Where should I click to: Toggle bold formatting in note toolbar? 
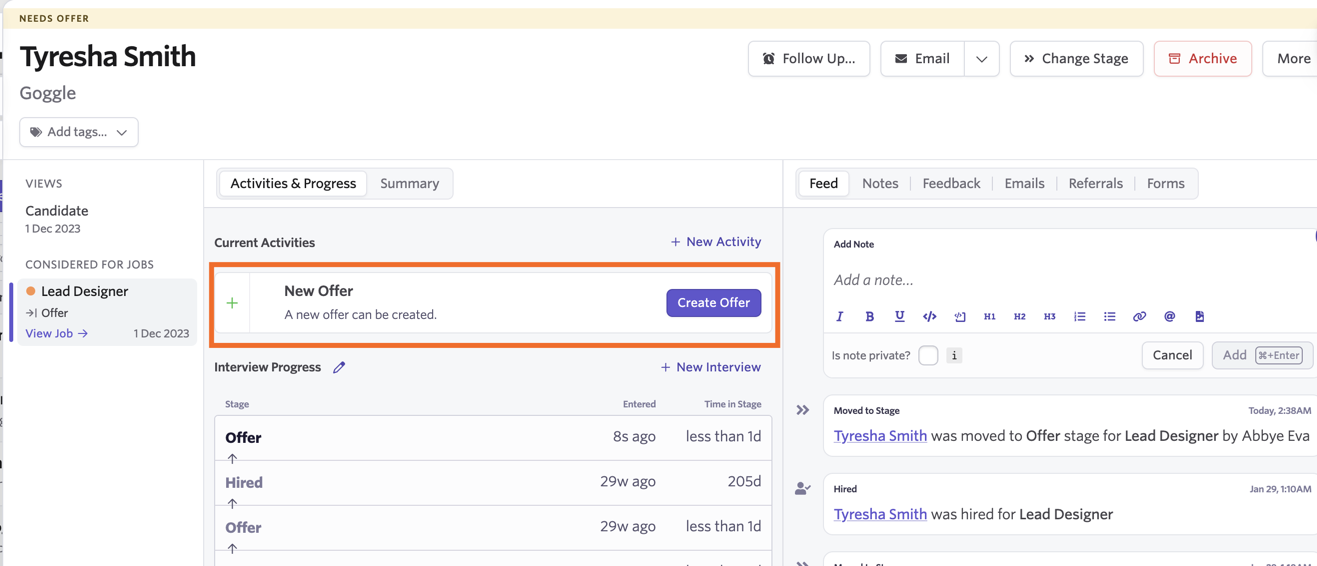click(869, 317)
